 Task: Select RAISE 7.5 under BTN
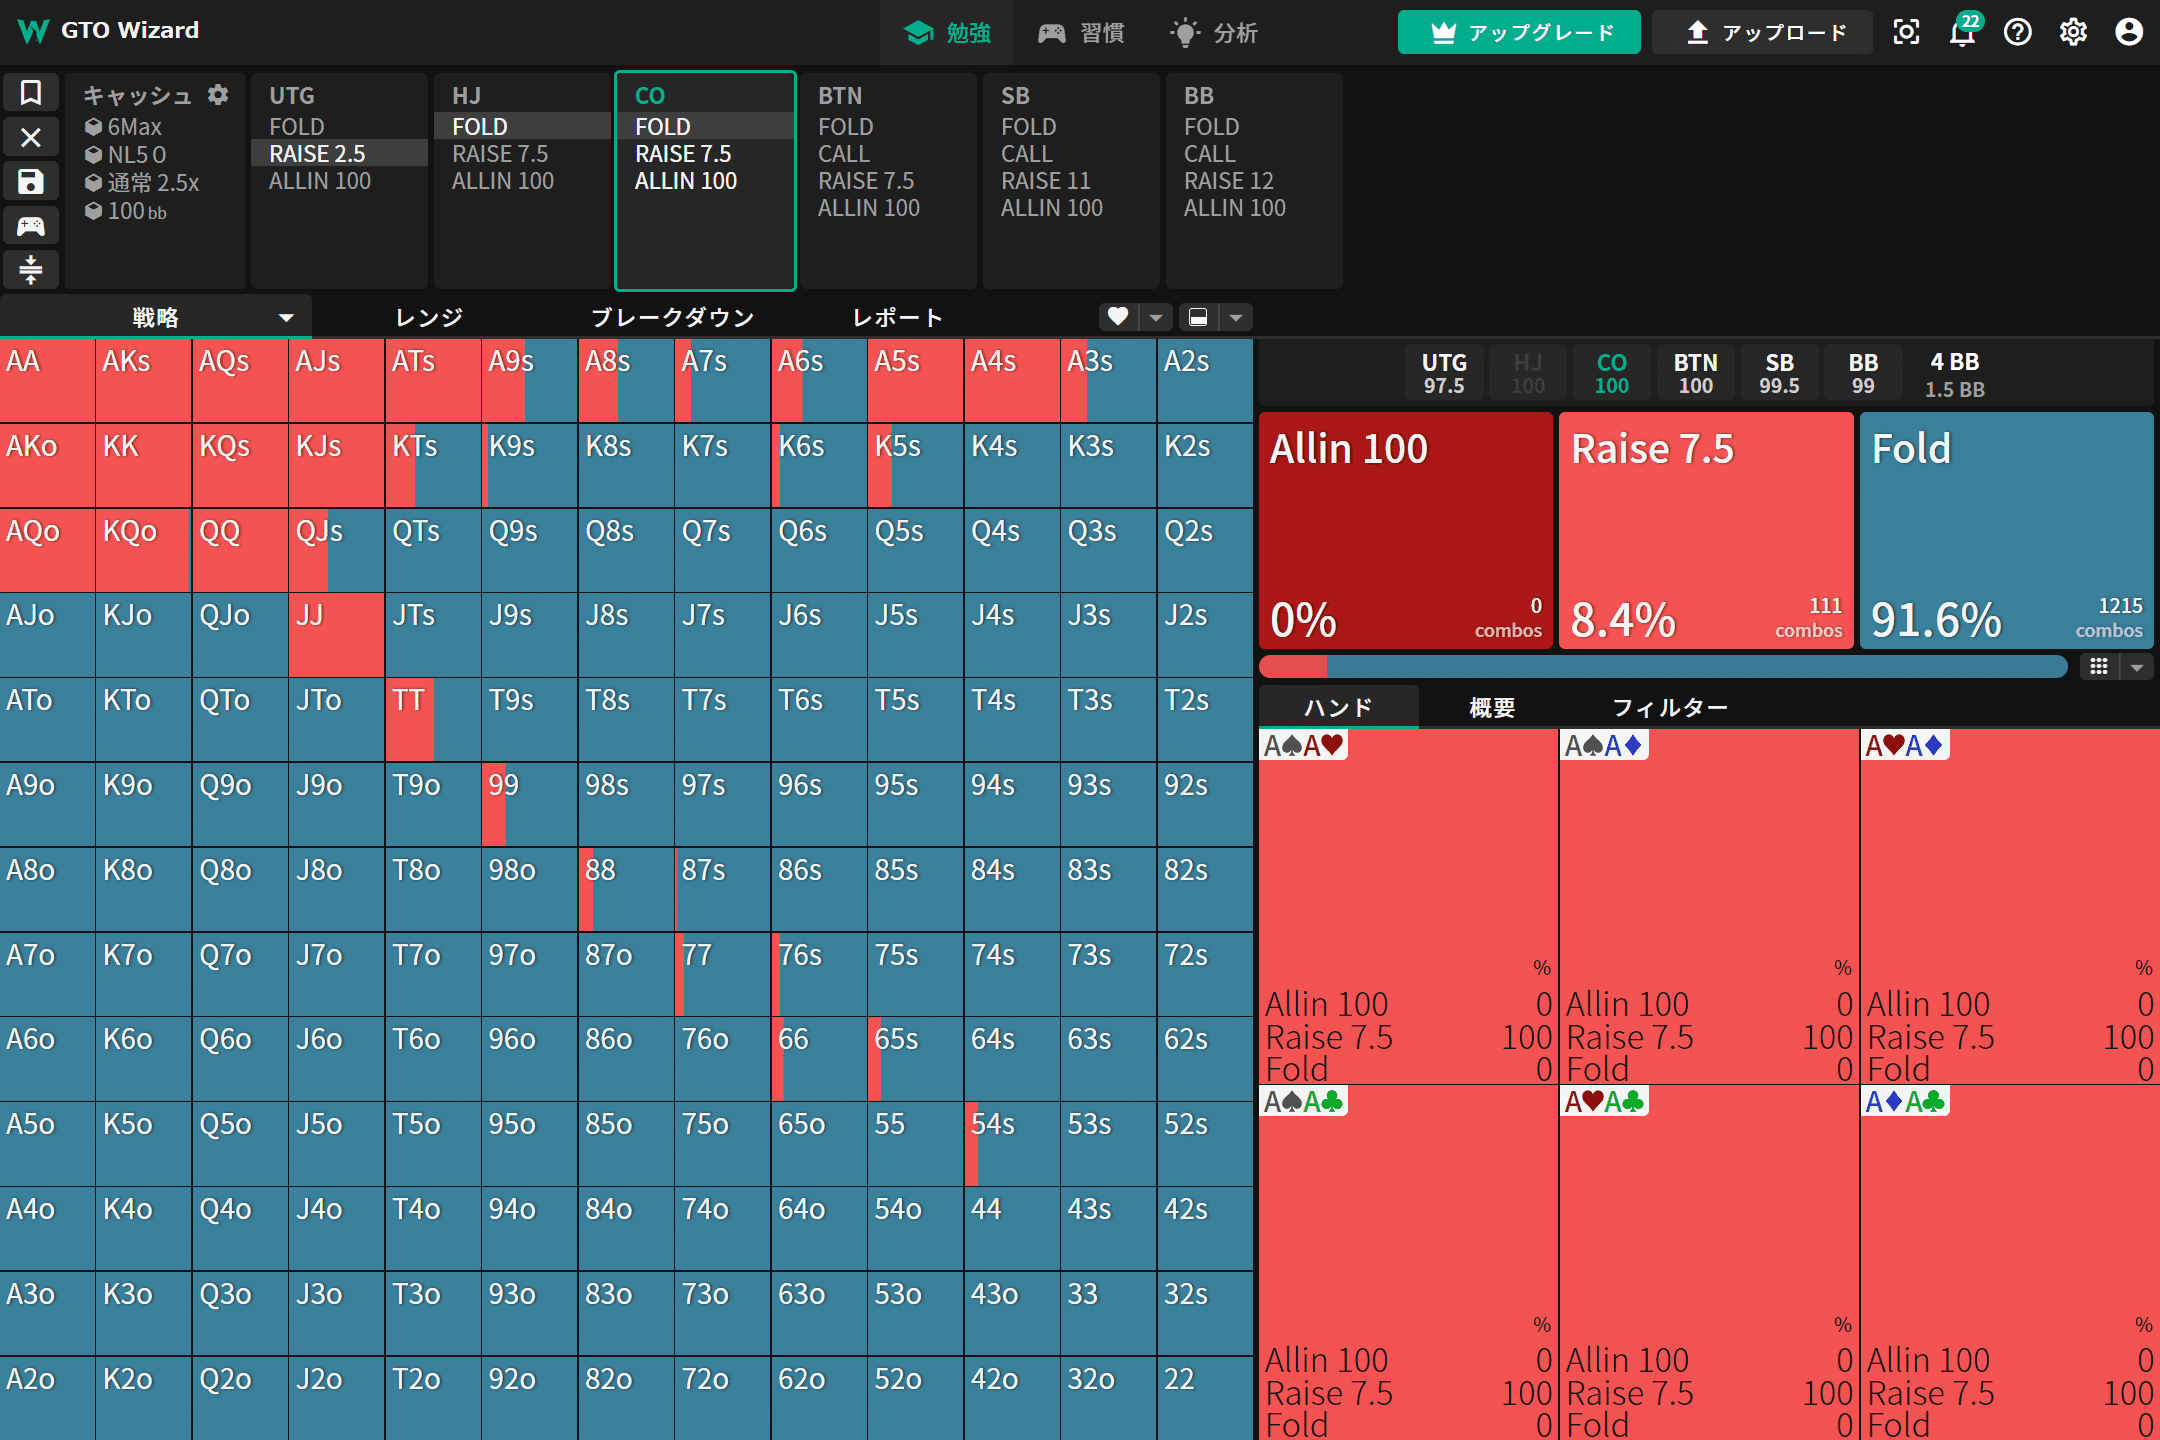866,181
